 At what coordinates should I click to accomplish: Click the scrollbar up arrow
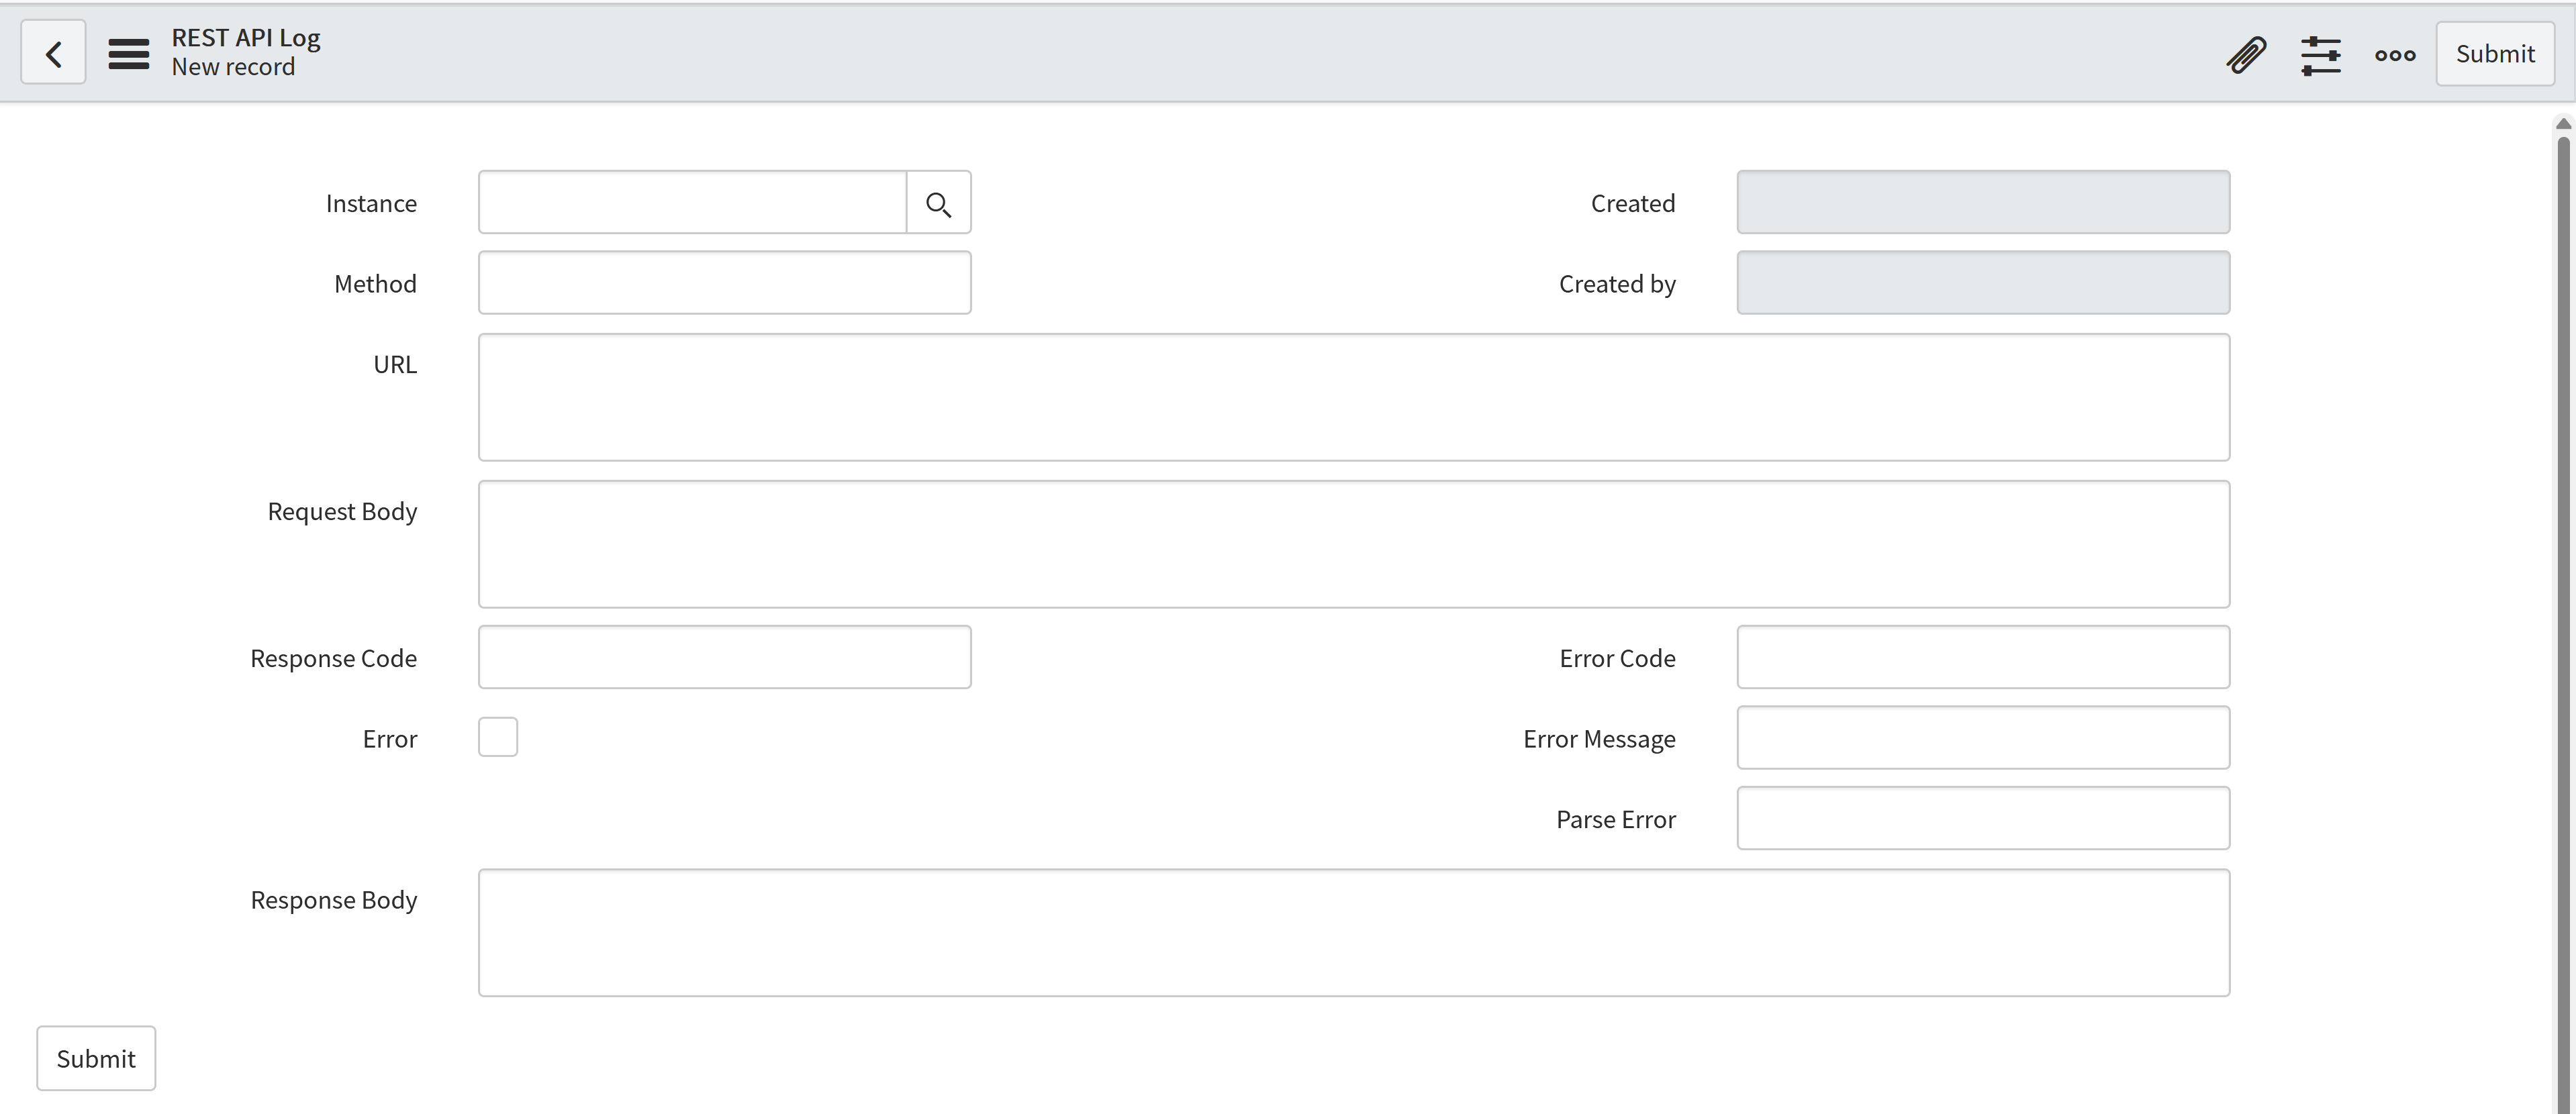2563,124
